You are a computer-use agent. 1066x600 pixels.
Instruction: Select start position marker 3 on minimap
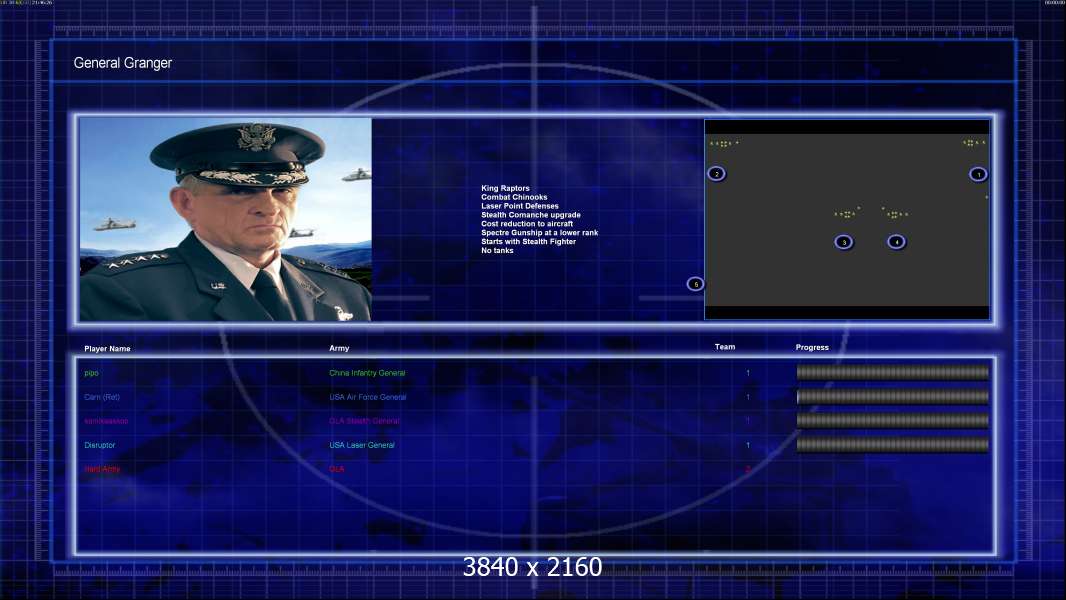[x=844, y=242]
